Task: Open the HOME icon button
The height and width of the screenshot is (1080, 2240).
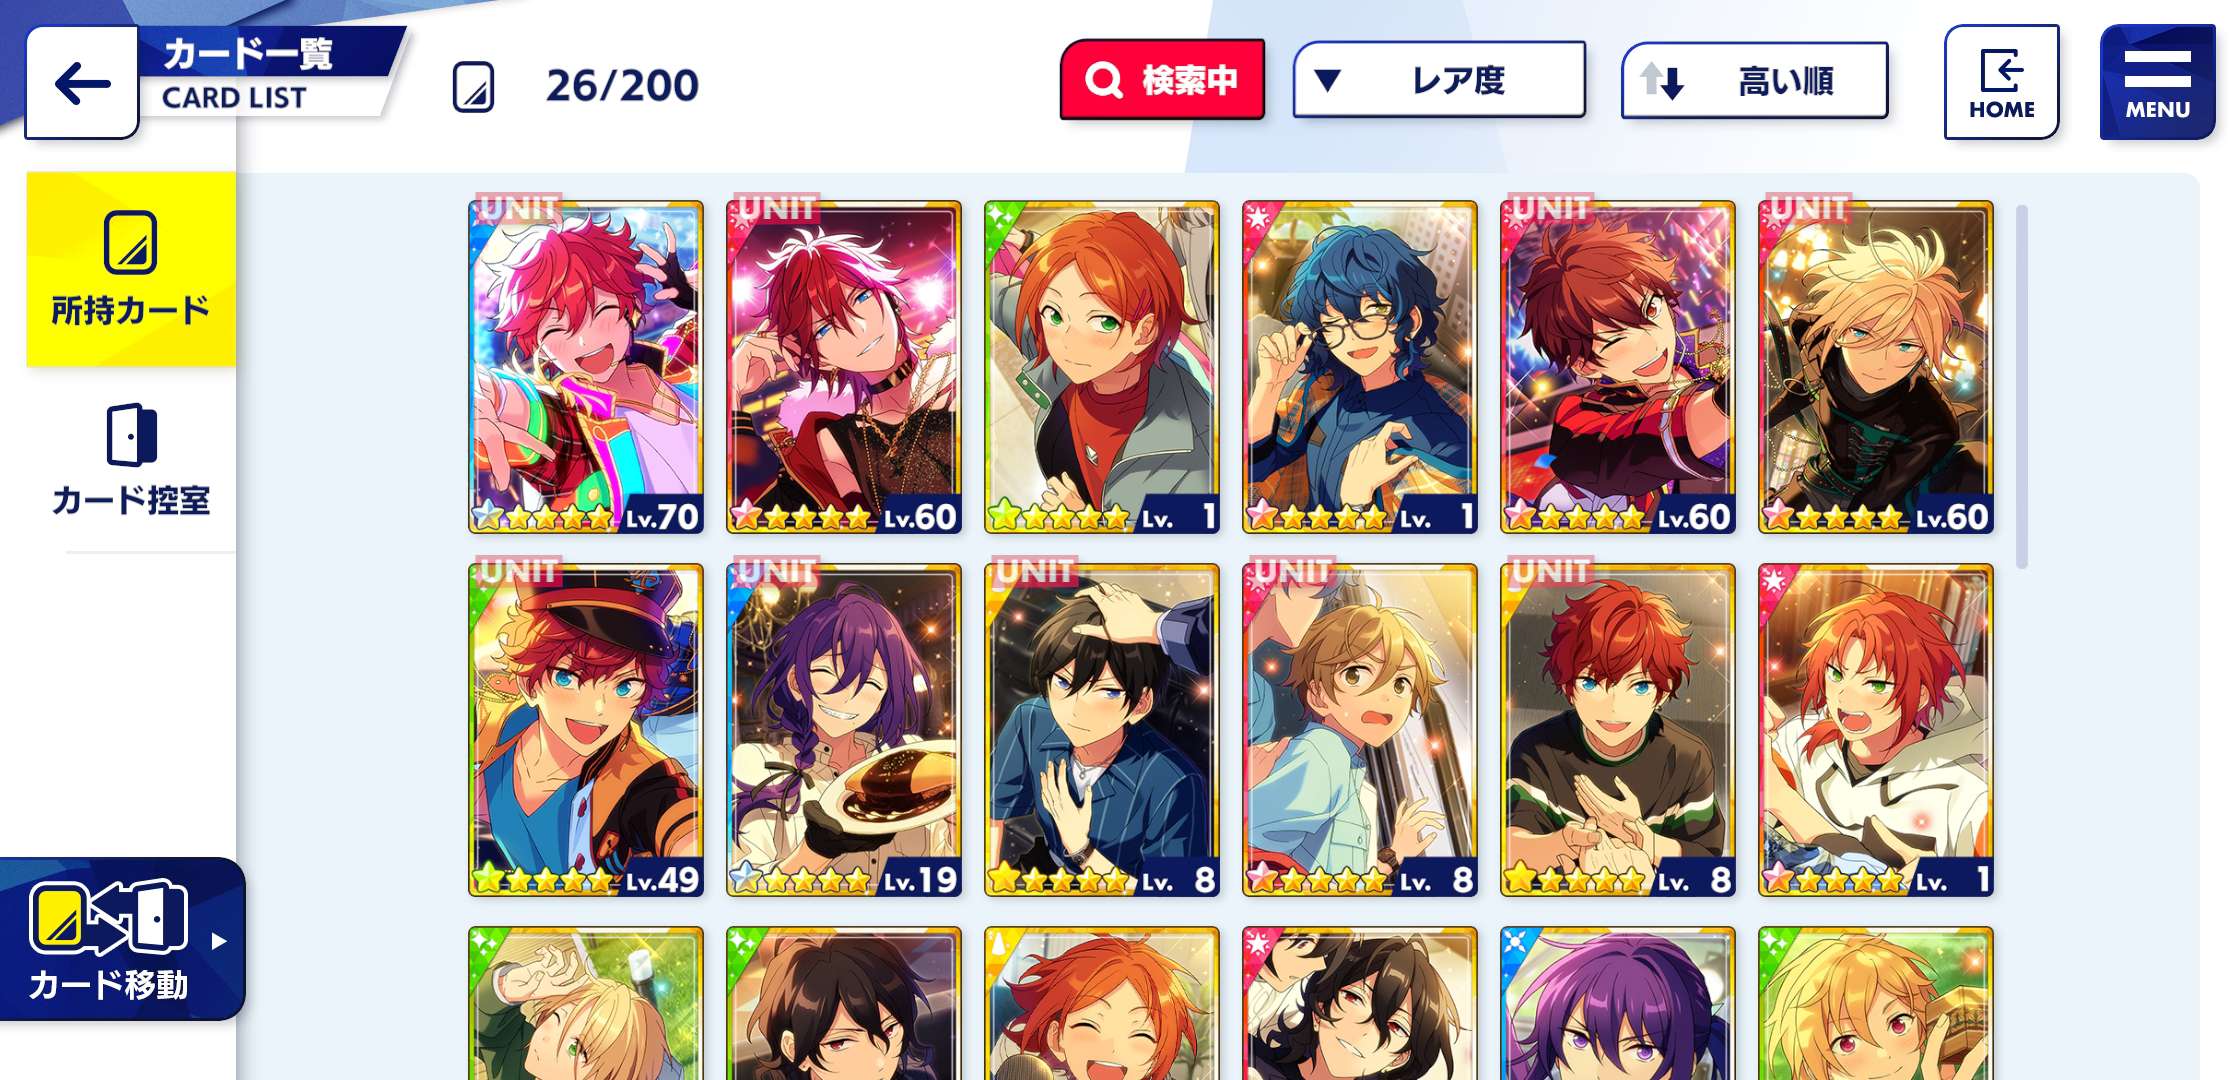Action: [2001, 82]
